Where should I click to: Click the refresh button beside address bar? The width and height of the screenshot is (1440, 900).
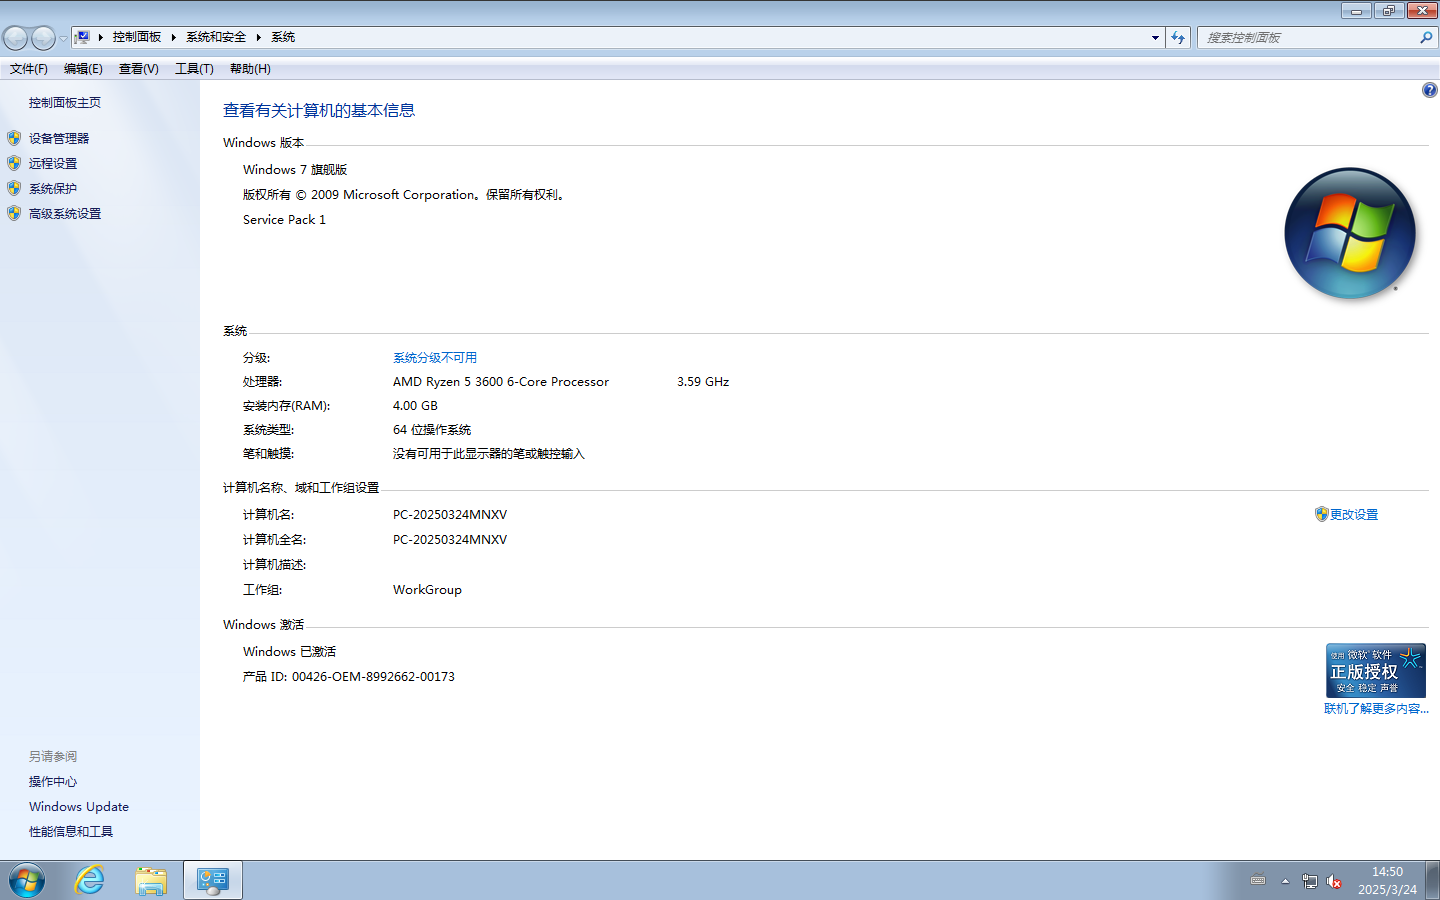1178,38
